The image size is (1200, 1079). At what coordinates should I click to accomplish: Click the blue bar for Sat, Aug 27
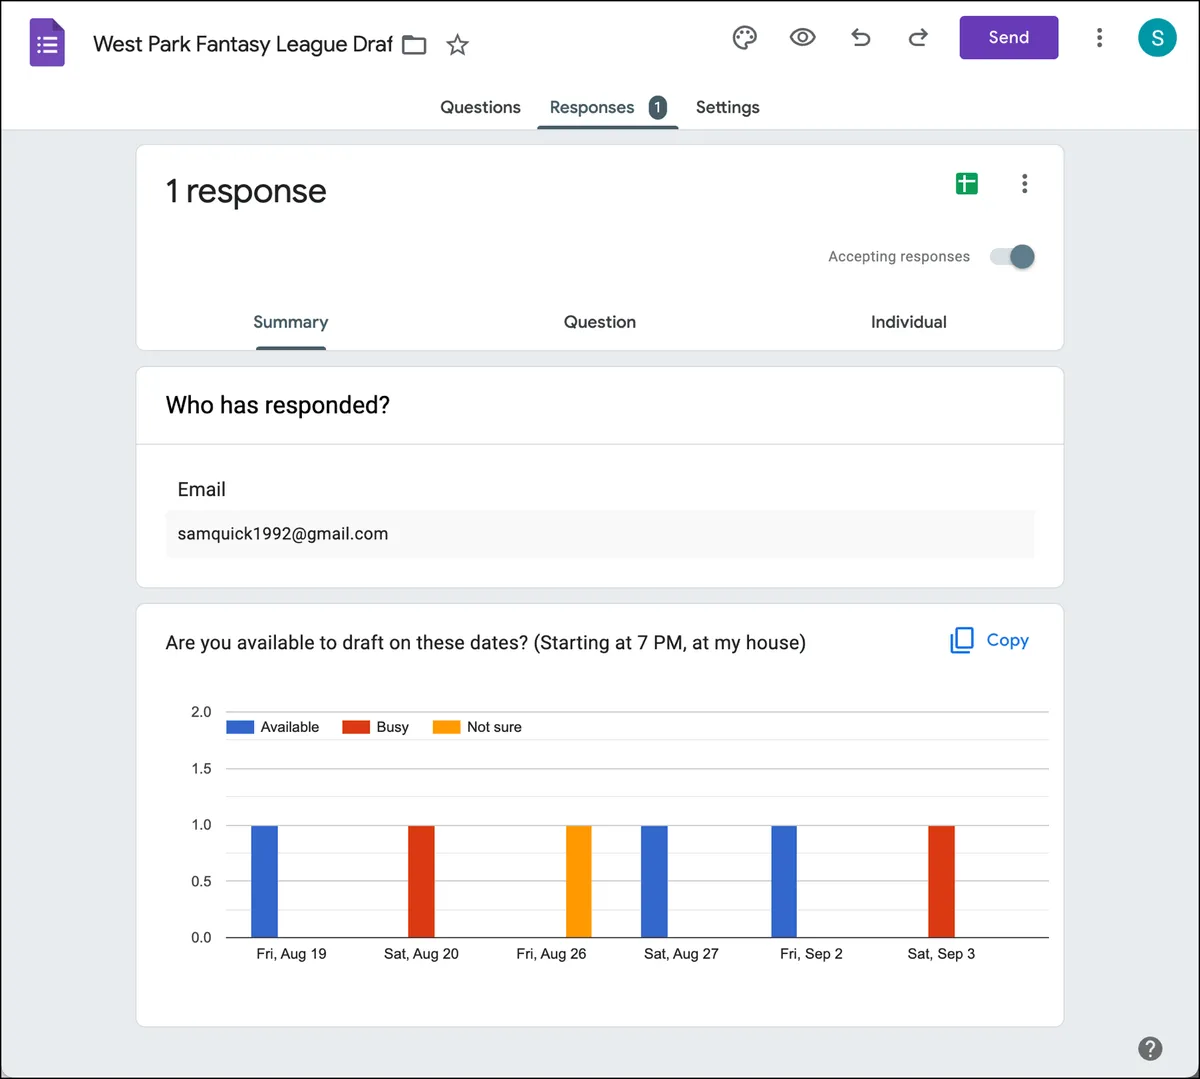[x=654, y=881]
